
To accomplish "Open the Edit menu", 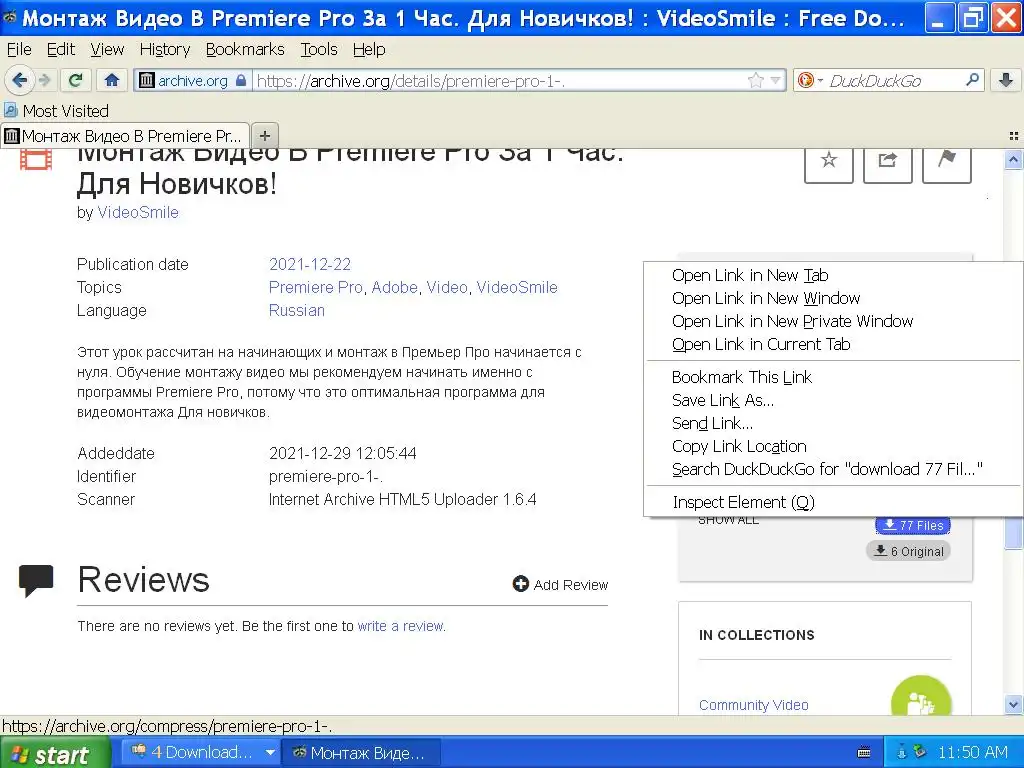I will 61,50.
